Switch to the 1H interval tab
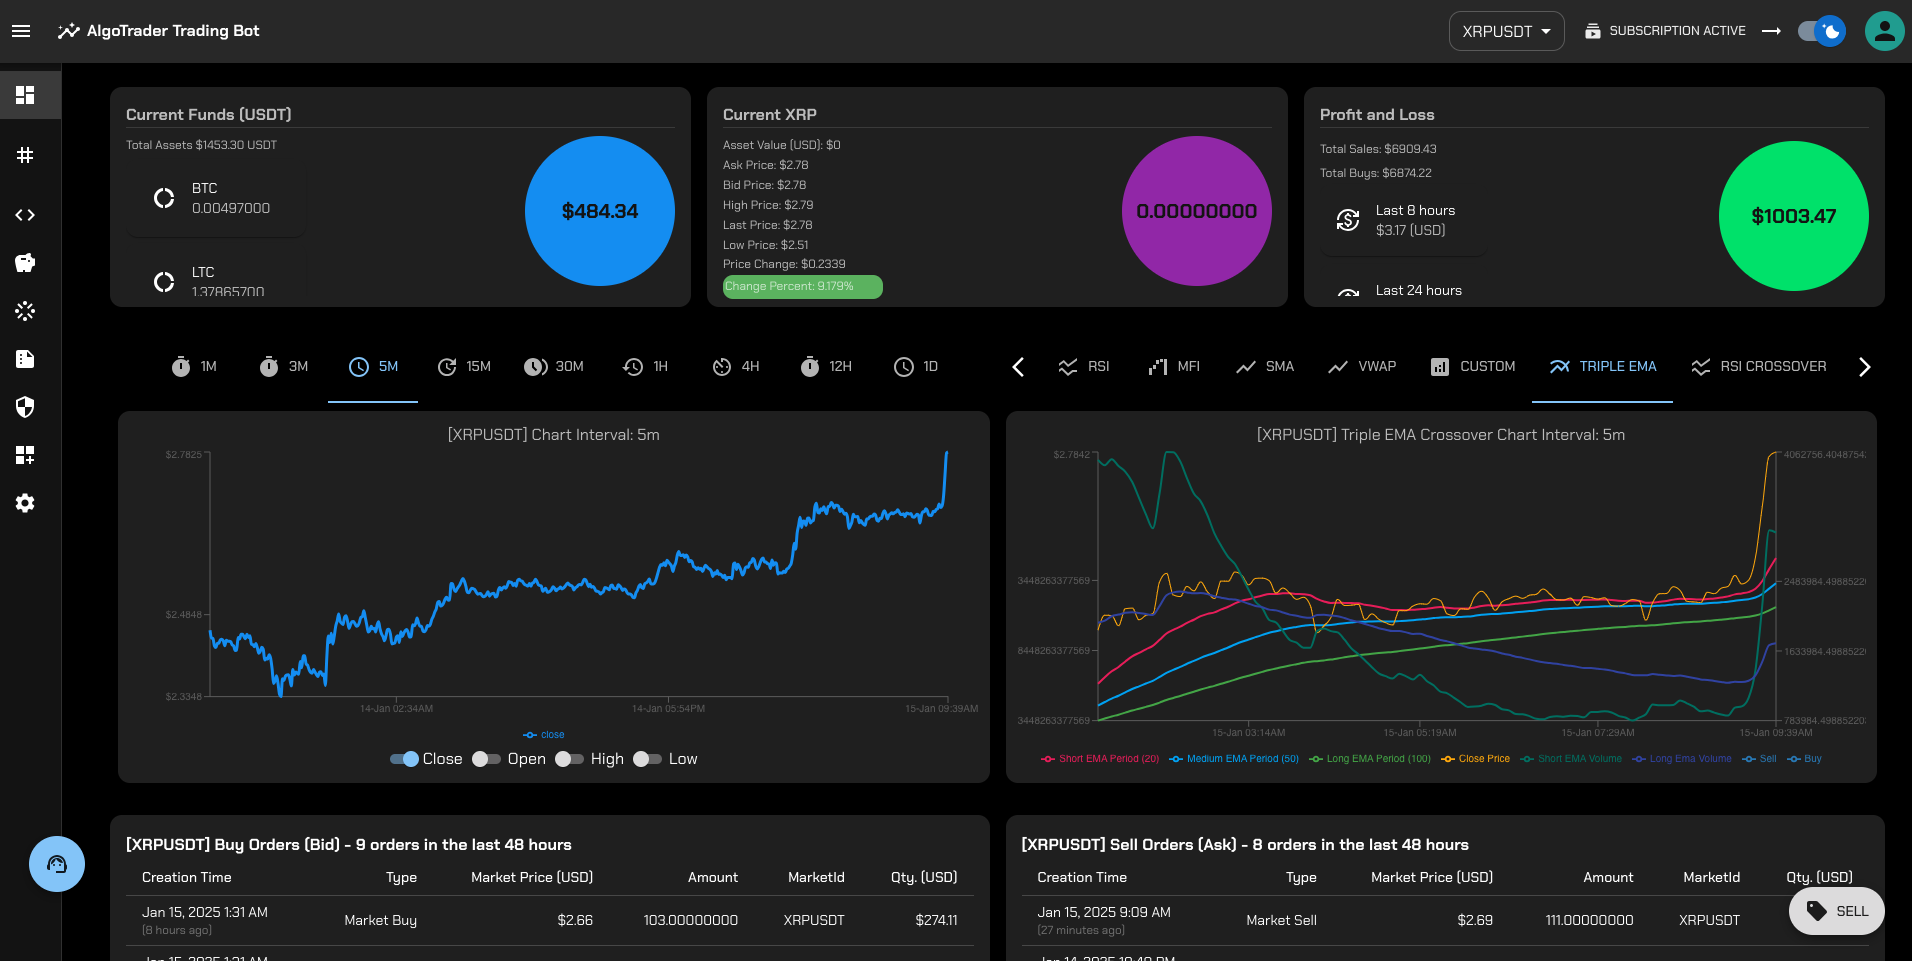 point(645,367)
